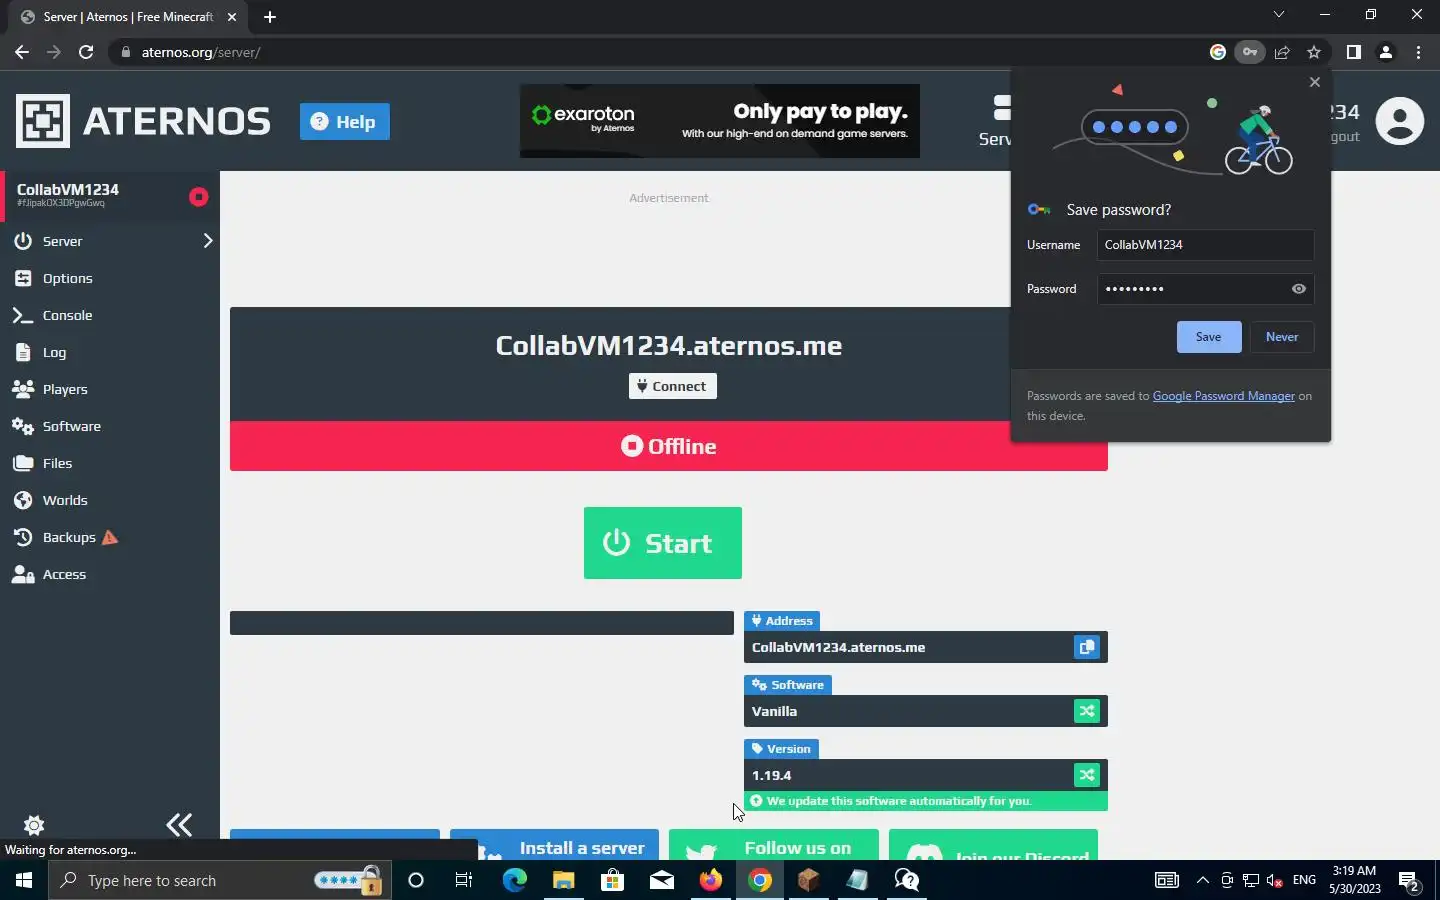The image size is (1440, 900).
Task: Click the red offline status indicator next to CollabVM1234
Action: pyautogui.click(x=198, y=197)
